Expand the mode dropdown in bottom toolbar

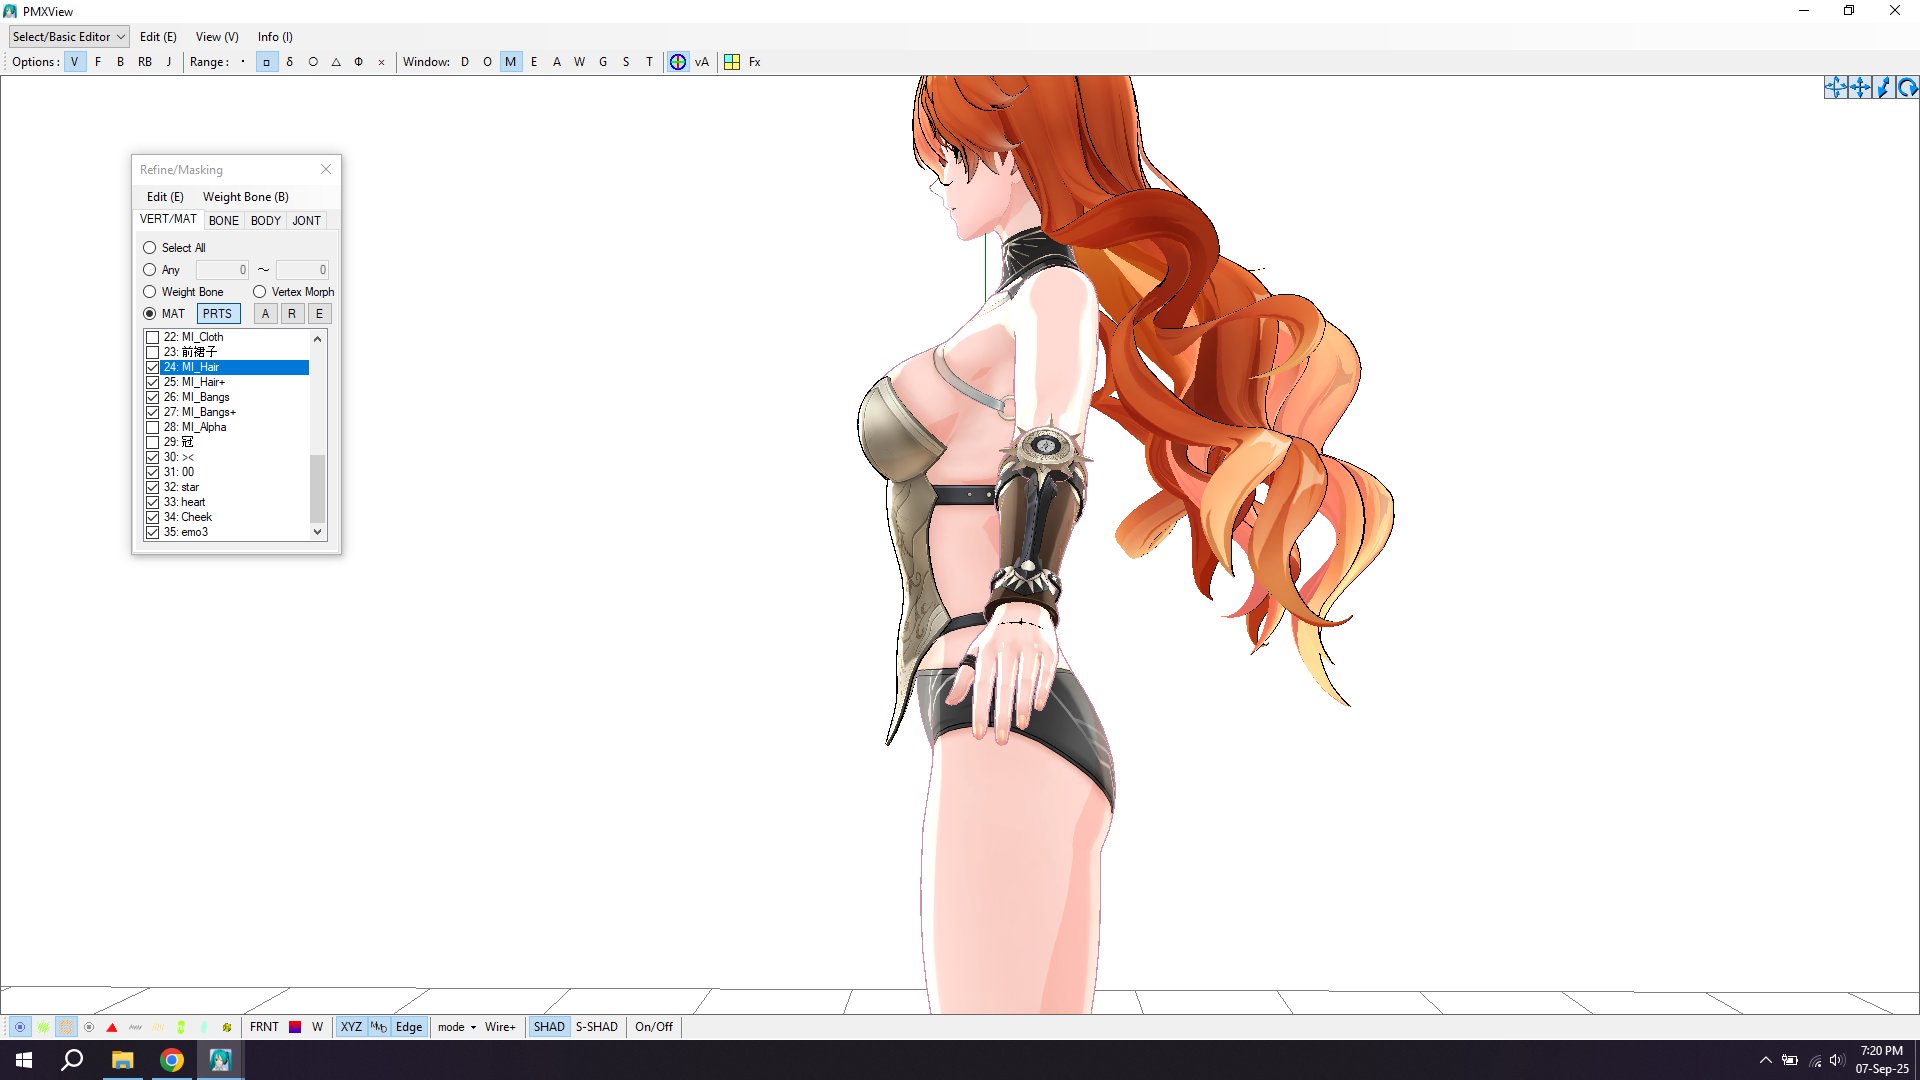click(457, 1027)
